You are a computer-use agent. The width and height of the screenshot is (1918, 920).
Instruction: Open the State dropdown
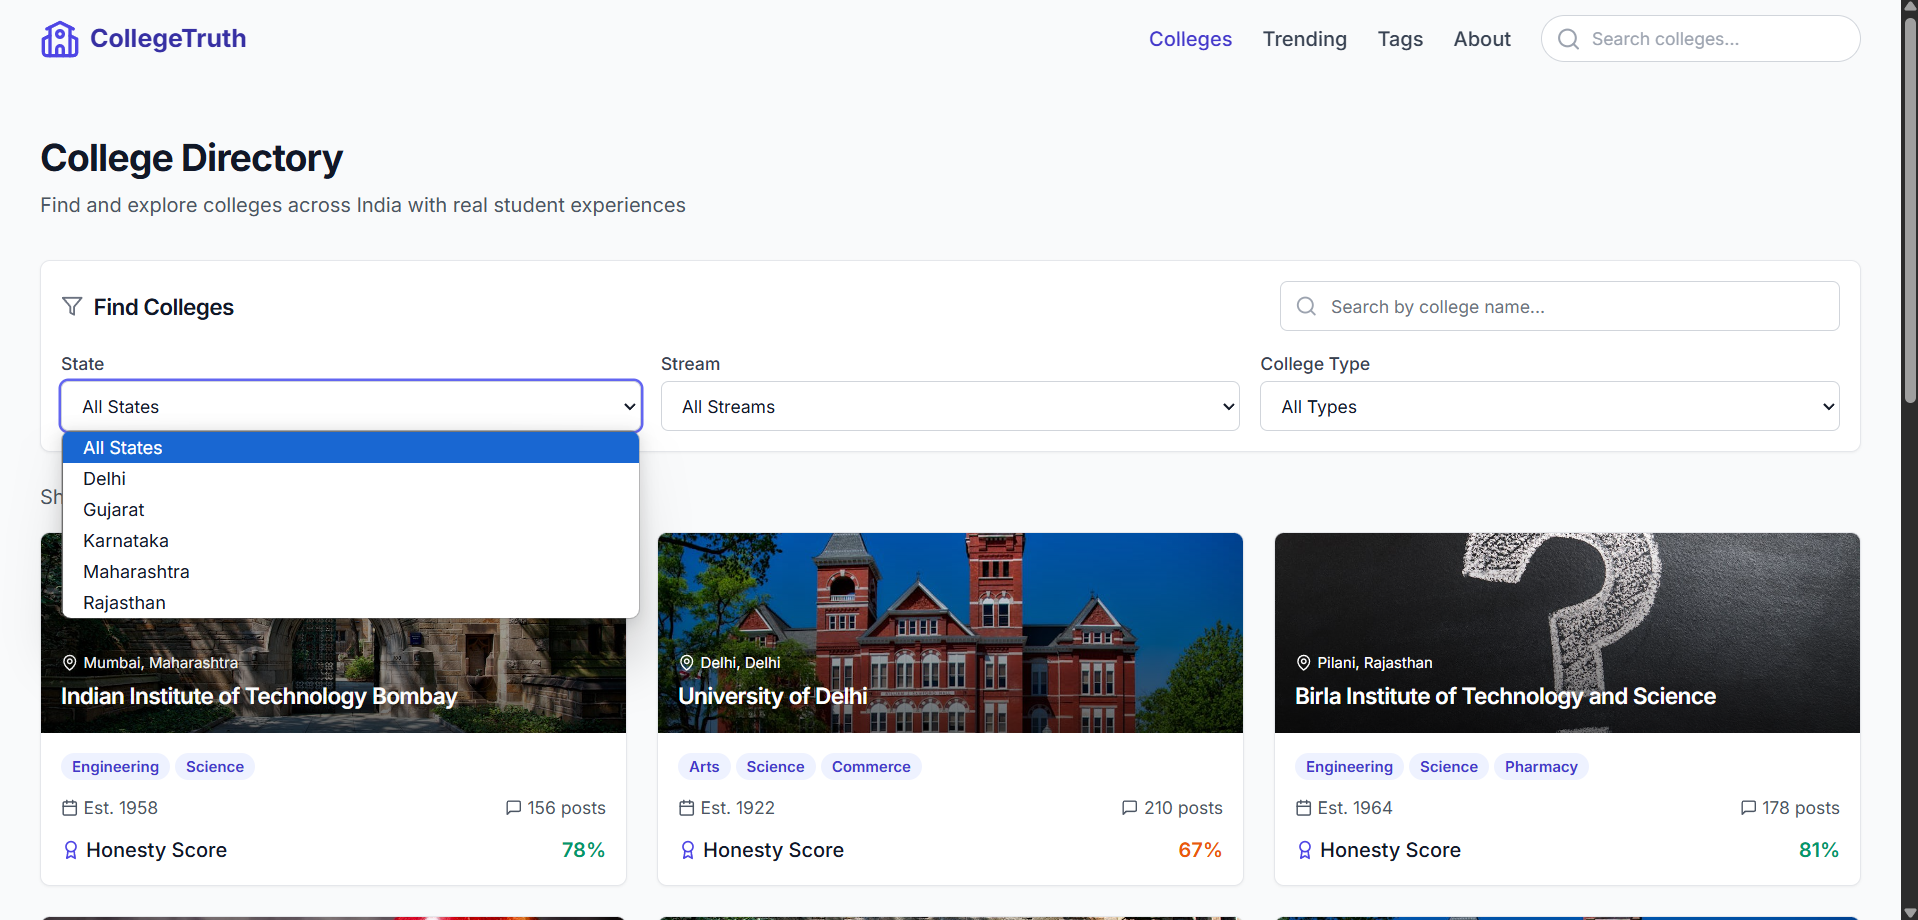pyautogui.click(x=351, y=406)
